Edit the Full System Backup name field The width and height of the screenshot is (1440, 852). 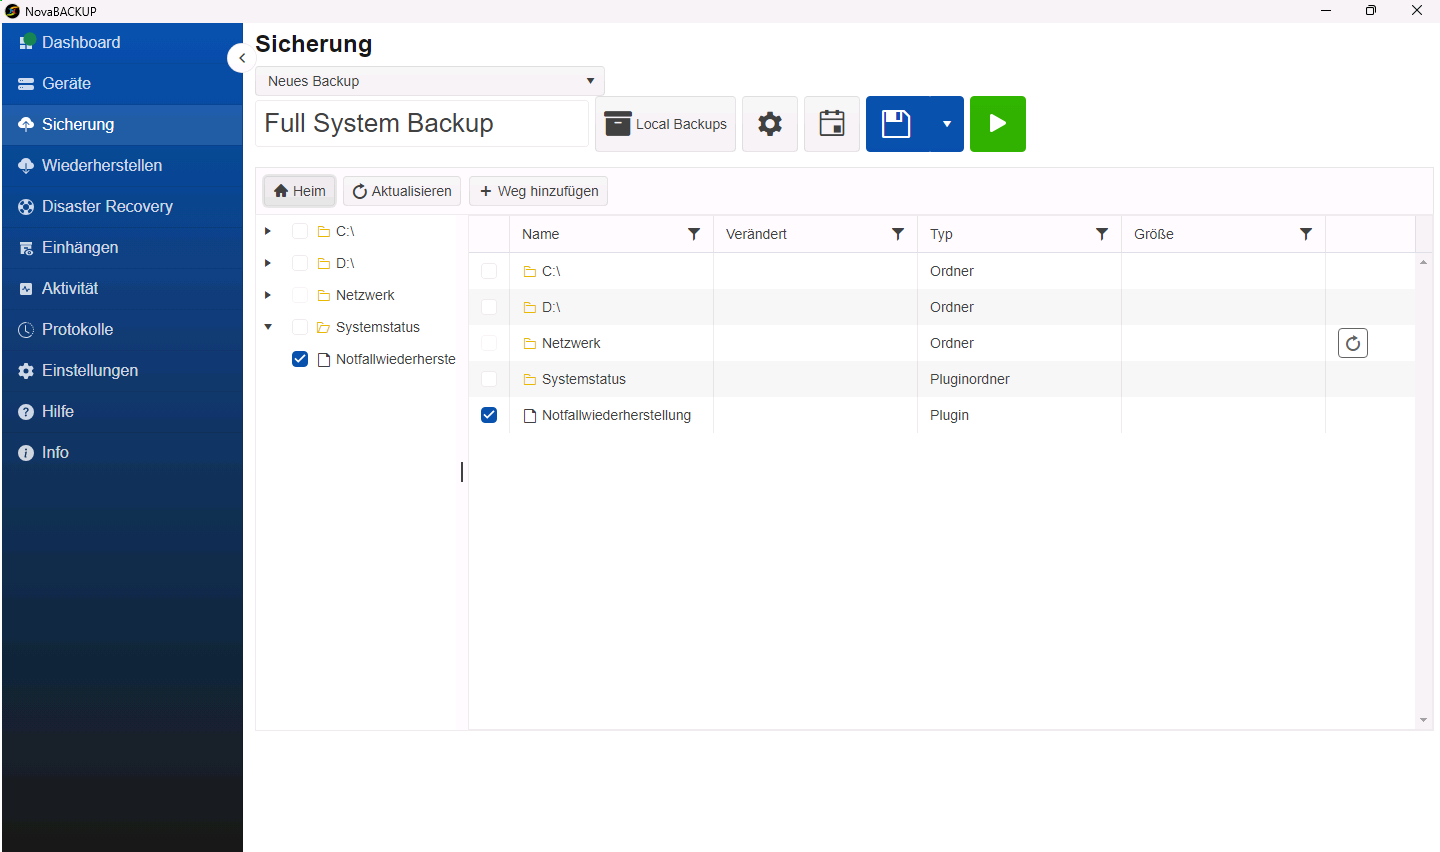(422, 123)
